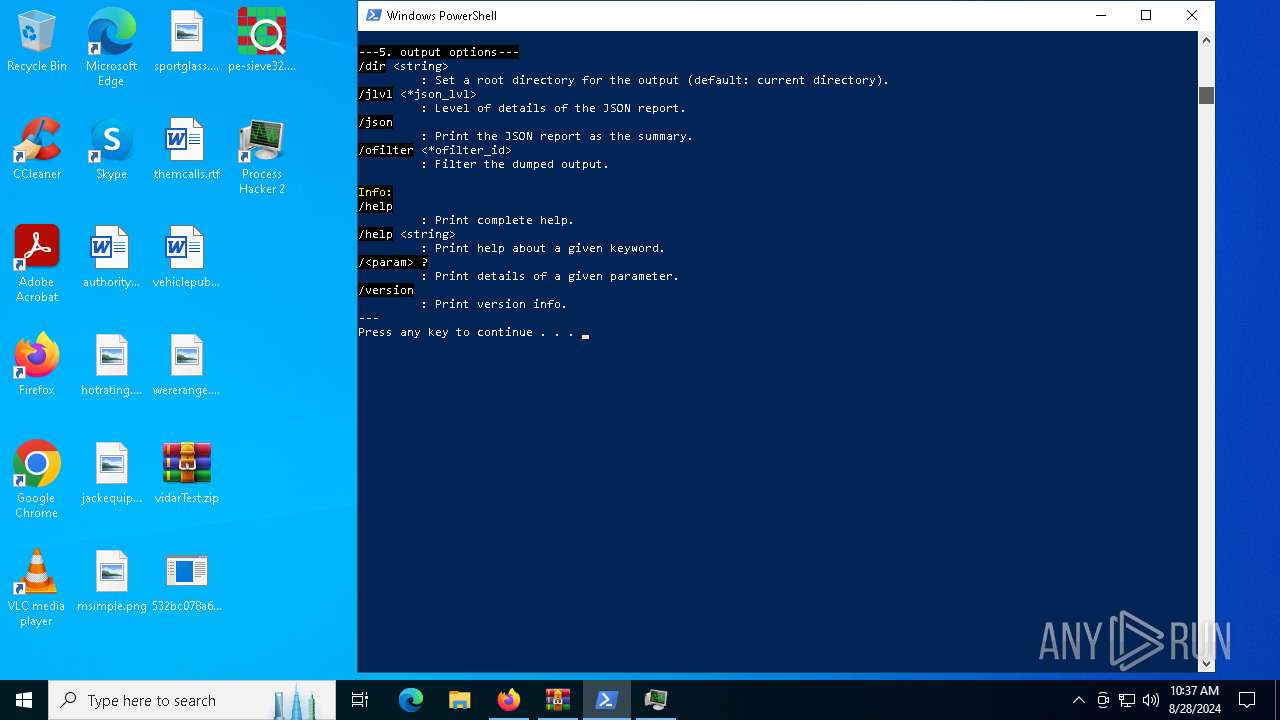Open File Explorer from taskbar
Image resolution: width=1280 pixels, height=720 pixels.
460,700
